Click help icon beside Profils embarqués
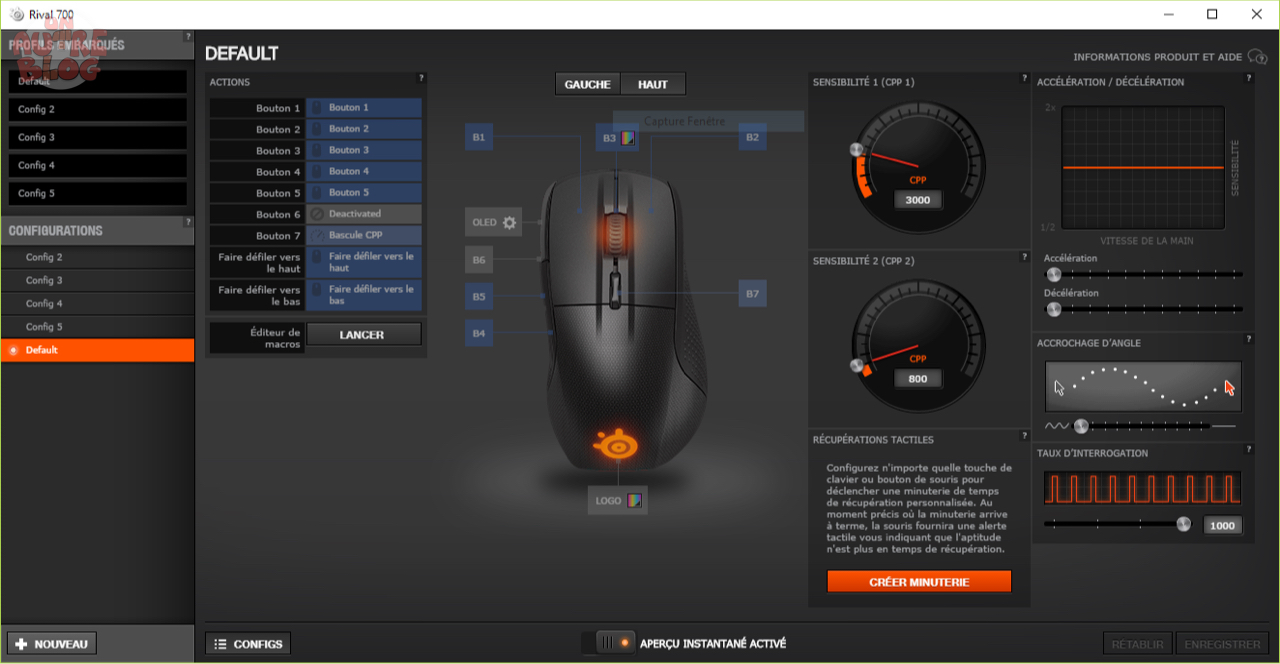The image size is (1280, 664). coord(188,37)
